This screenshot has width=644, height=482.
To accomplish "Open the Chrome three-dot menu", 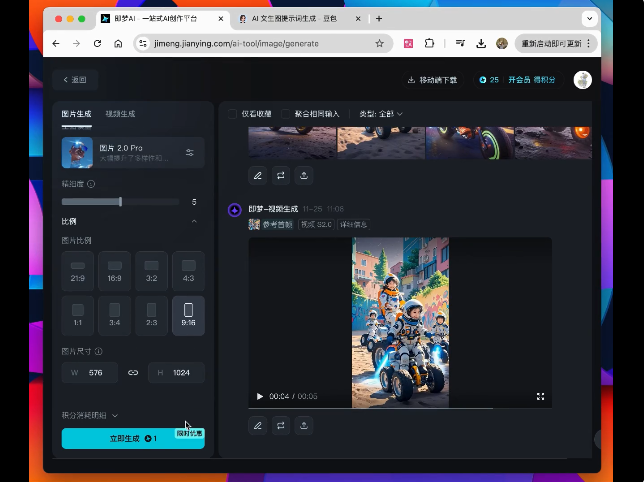I will tap(589, 44).
